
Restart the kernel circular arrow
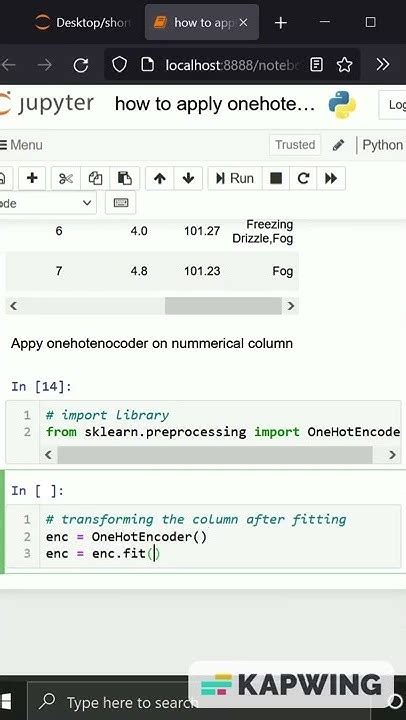[x=303, y=178]
